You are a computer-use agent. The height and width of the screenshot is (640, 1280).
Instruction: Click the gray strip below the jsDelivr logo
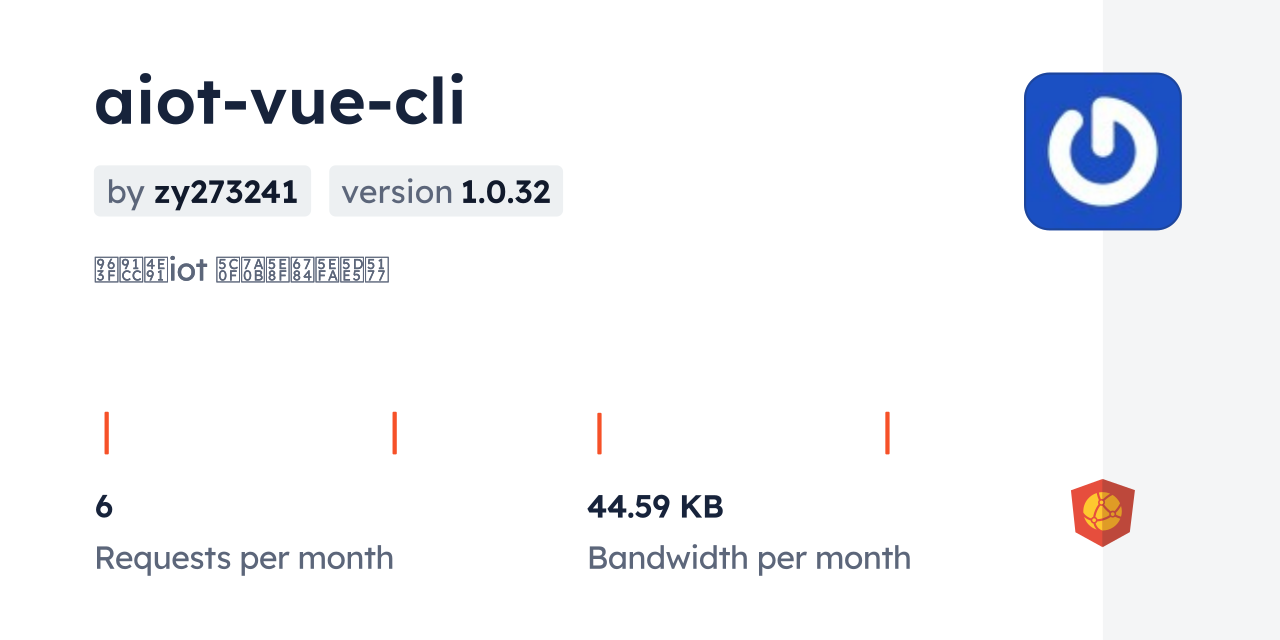coord(1190,595)
